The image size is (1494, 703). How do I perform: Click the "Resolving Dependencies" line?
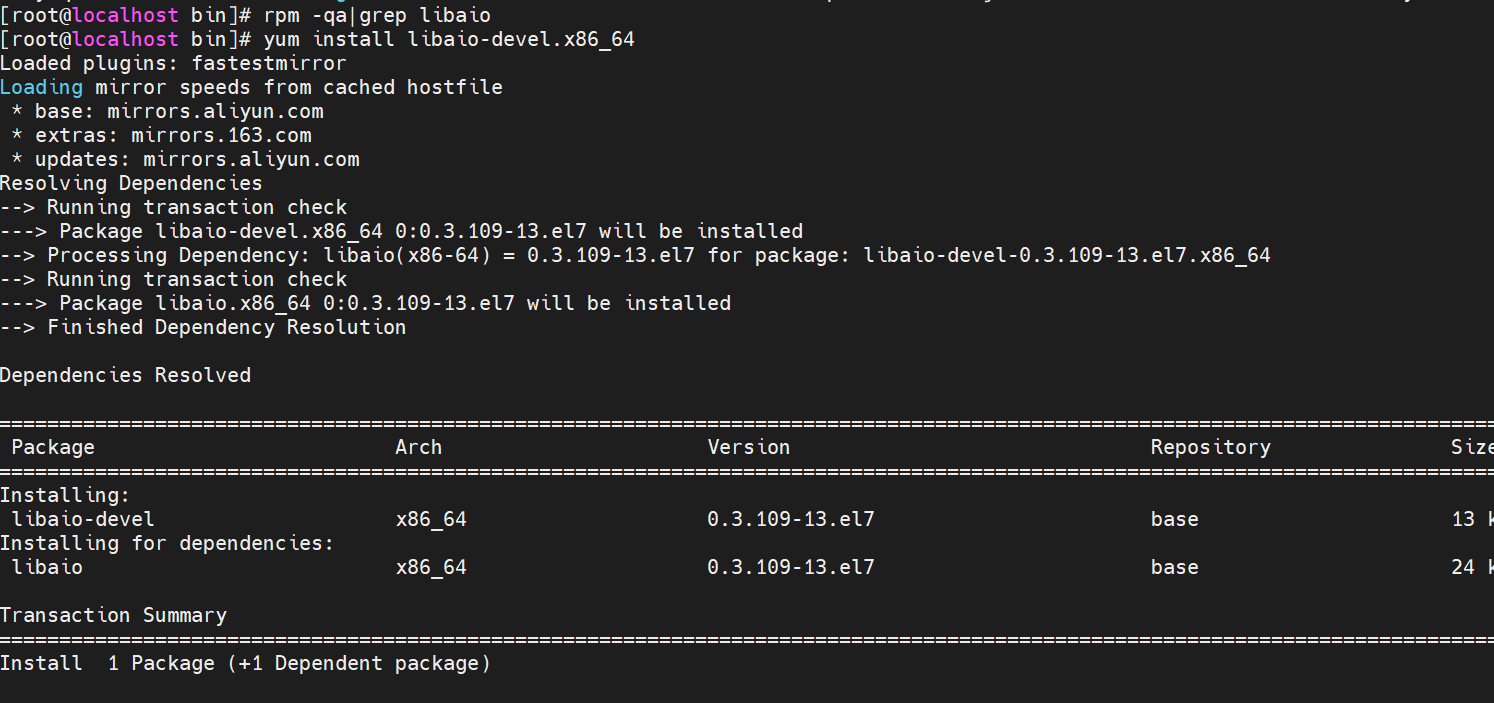pos(131,183)
